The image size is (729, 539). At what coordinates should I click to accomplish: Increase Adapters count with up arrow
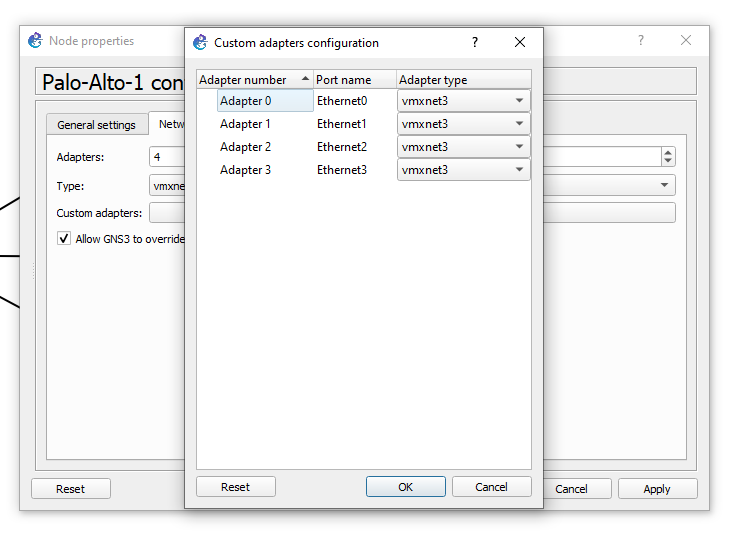pyautogui.click(x=668, y=153)
